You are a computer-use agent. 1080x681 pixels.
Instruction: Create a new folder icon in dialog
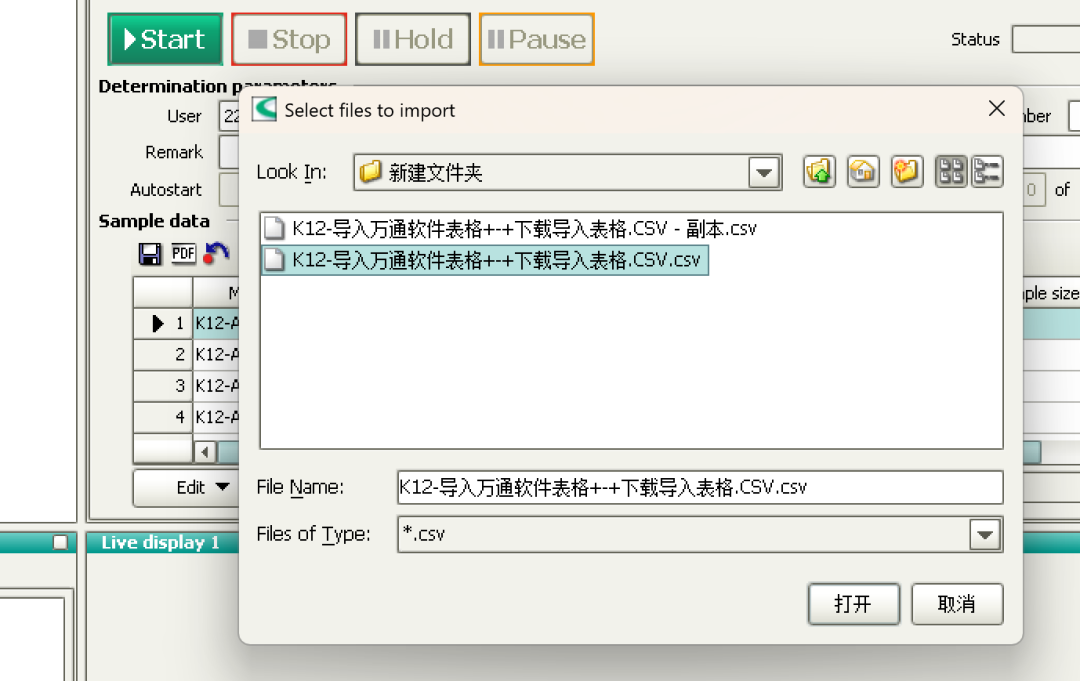[x=906, y=171]
